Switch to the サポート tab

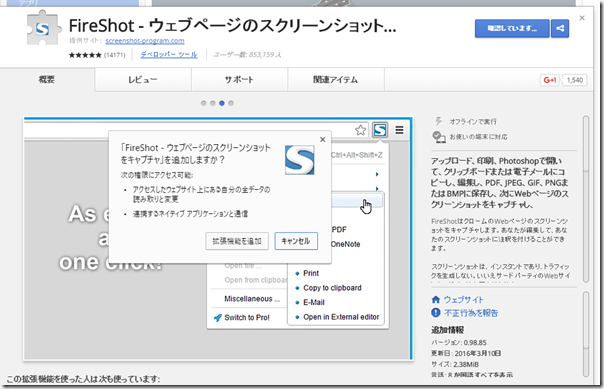(x=239, y=80)
